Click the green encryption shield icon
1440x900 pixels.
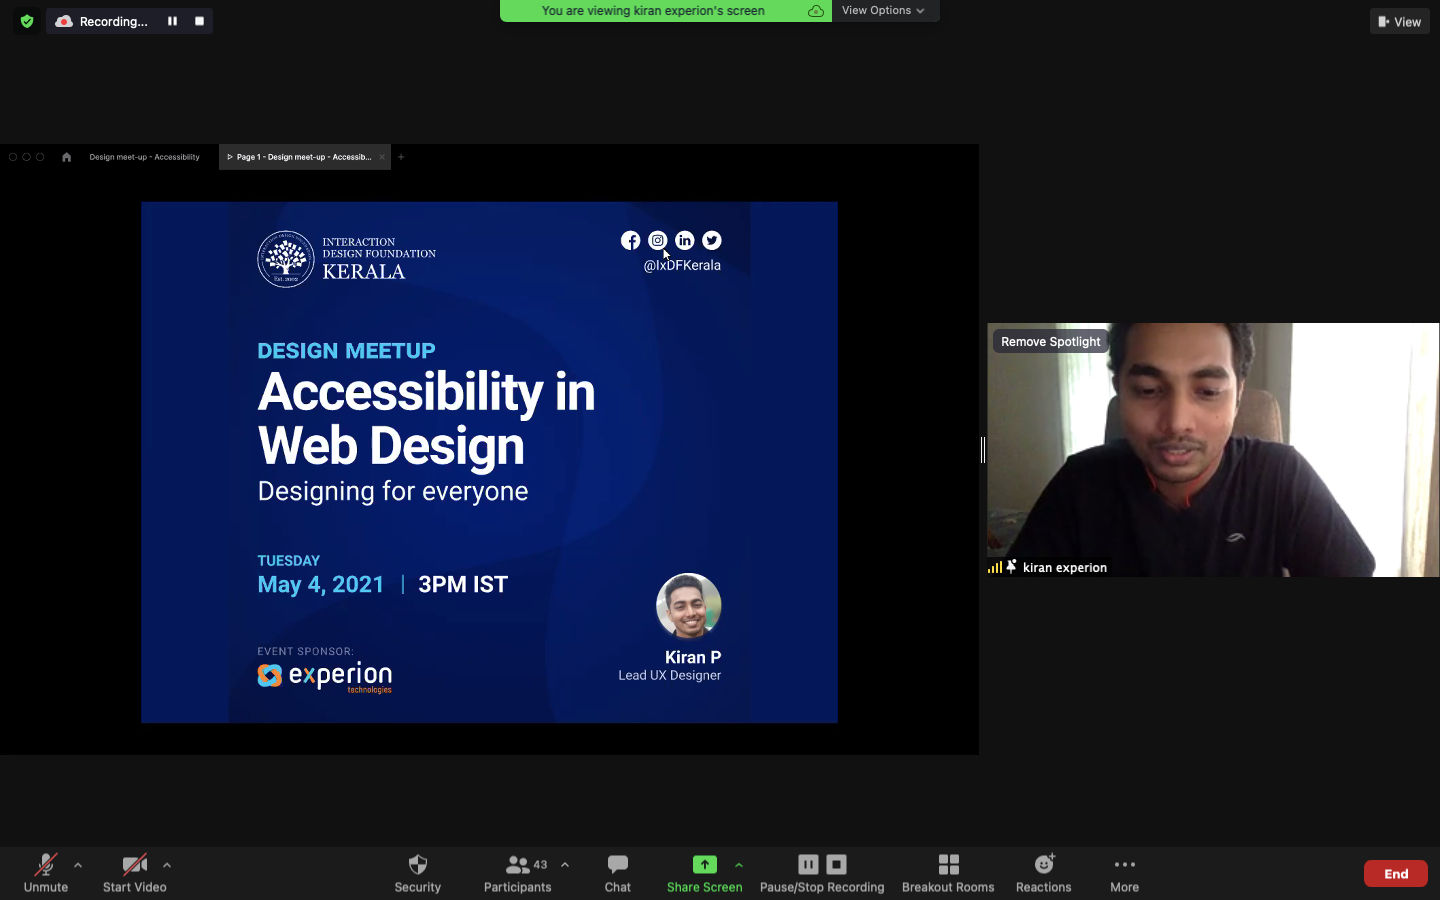point(27,21)
